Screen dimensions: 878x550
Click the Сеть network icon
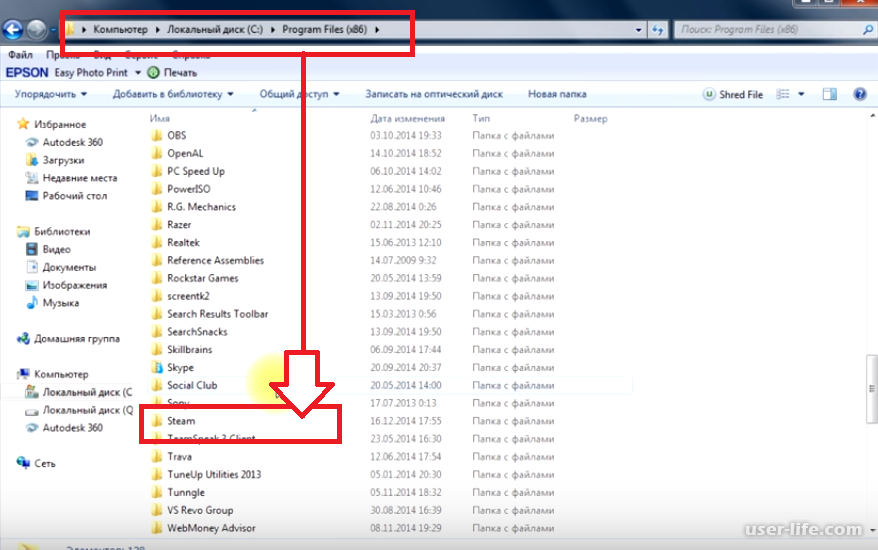pos(23,463)
